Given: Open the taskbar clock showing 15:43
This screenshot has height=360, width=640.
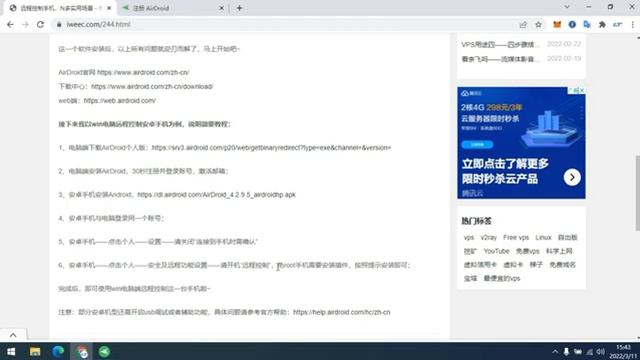Looking at the screenshot, I should 623,351.
